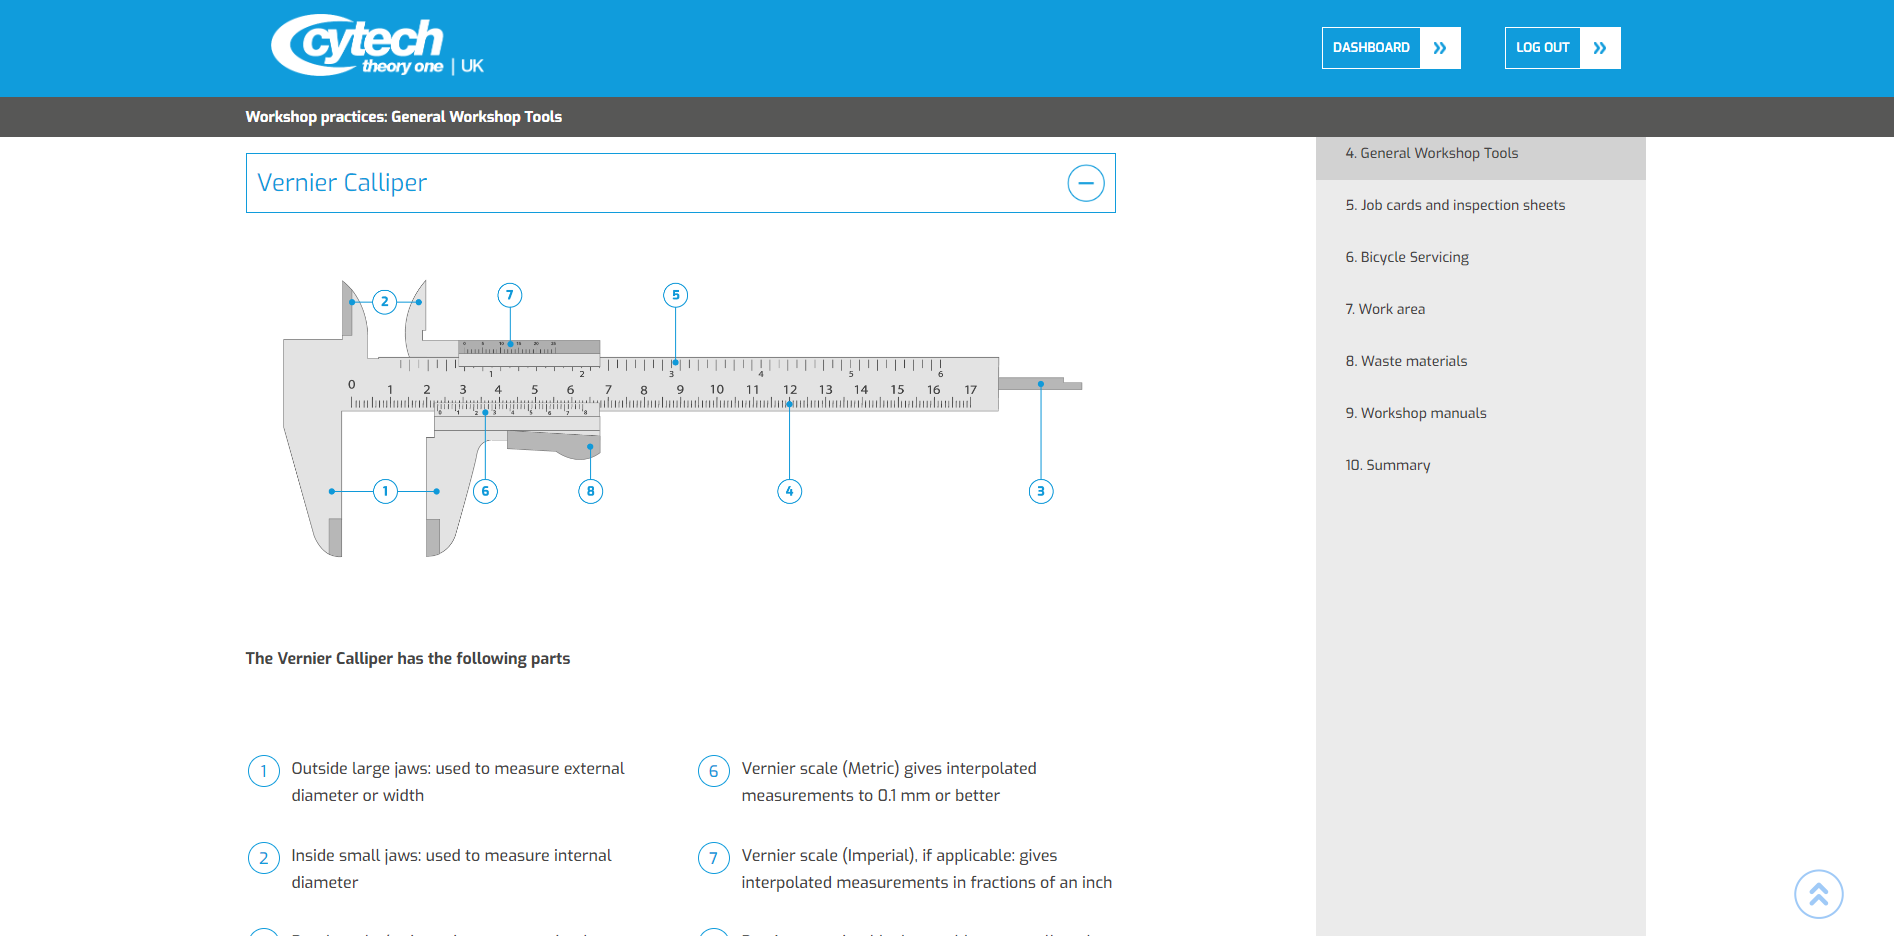Click the Cytech theory one logo
1894x936 pixels.
tap(377, 46)
